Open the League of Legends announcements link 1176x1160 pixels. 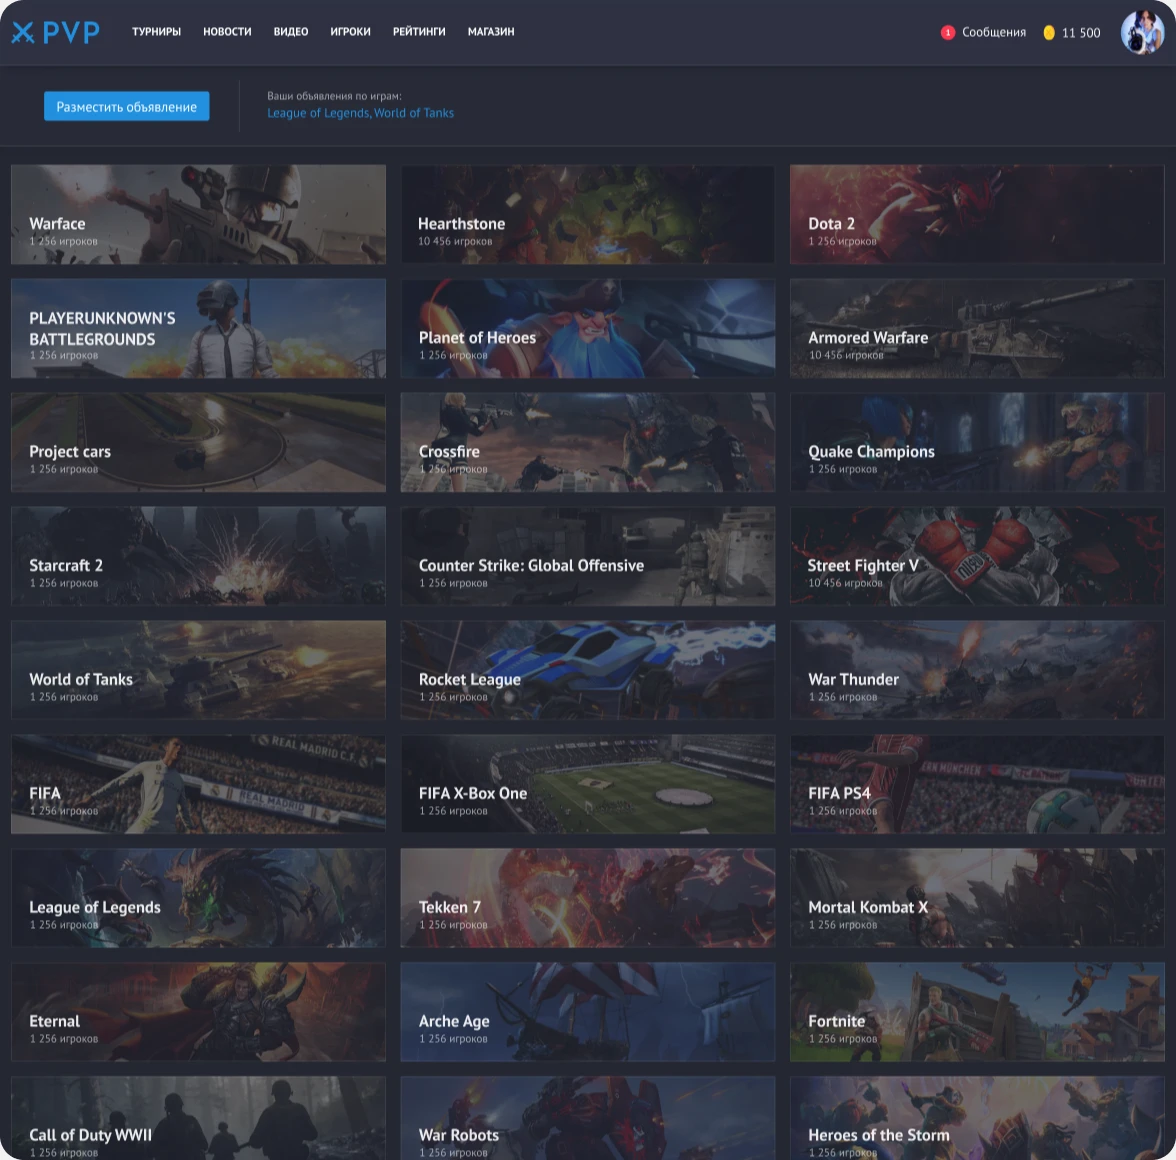[x=319, y=113]
